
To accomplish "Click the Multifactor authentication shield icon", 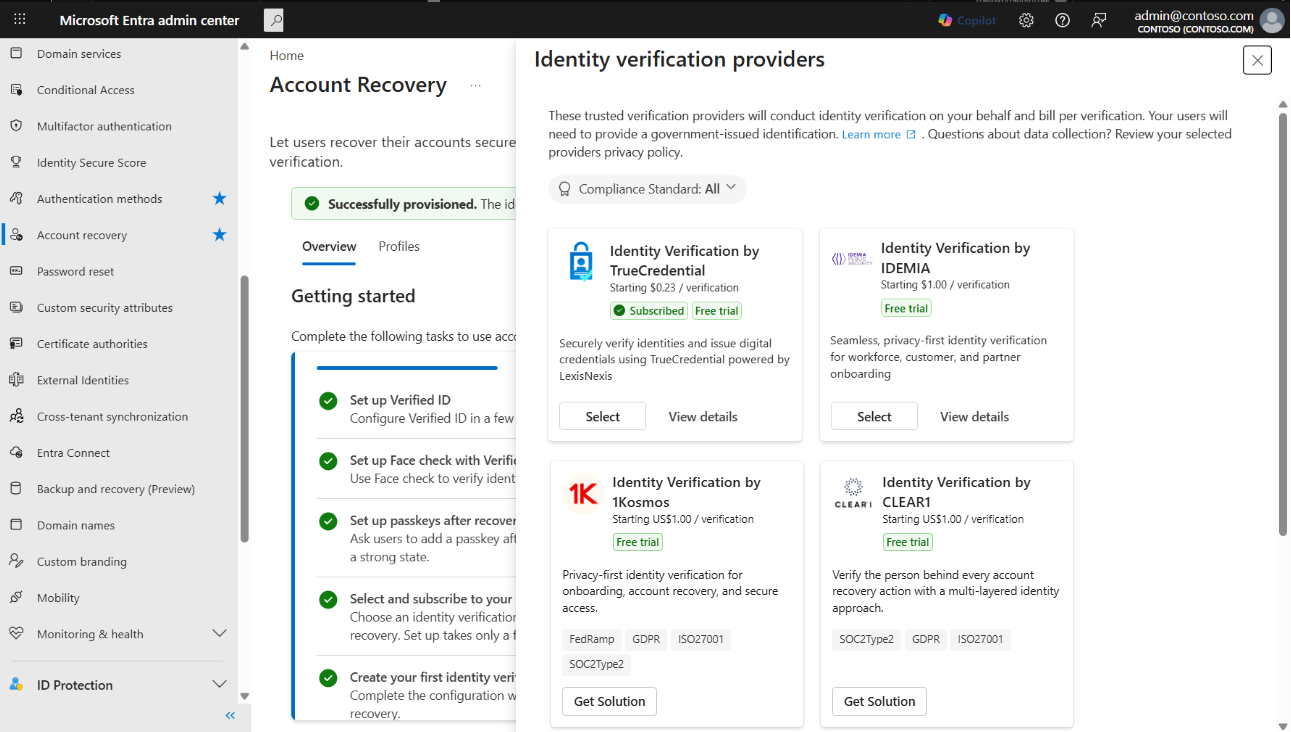I will (x=16, y=126).
